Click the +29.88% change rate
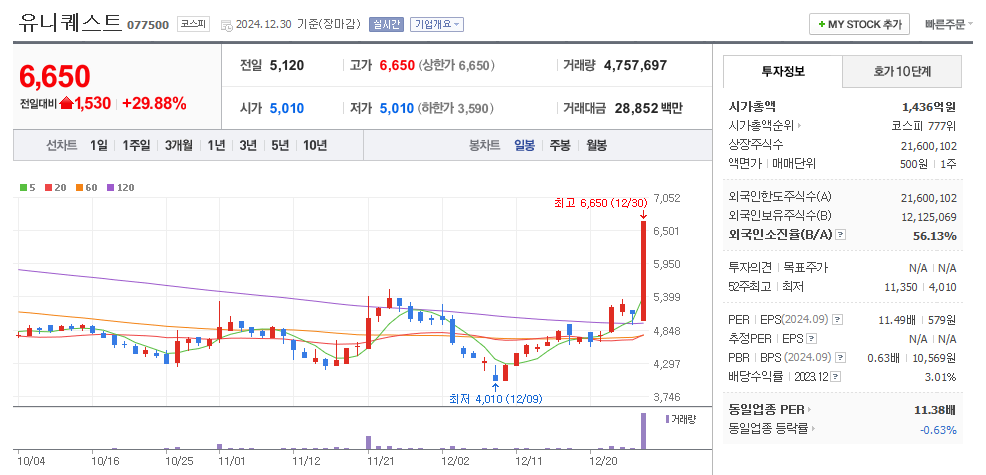Screen dimensions: 986x475 154,104
